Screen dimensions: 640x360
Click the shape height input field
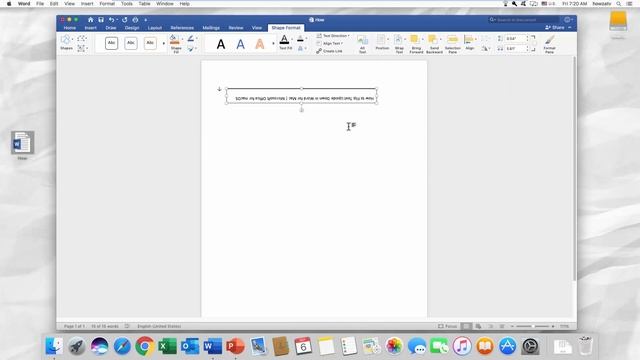click(x=516, y=38)
